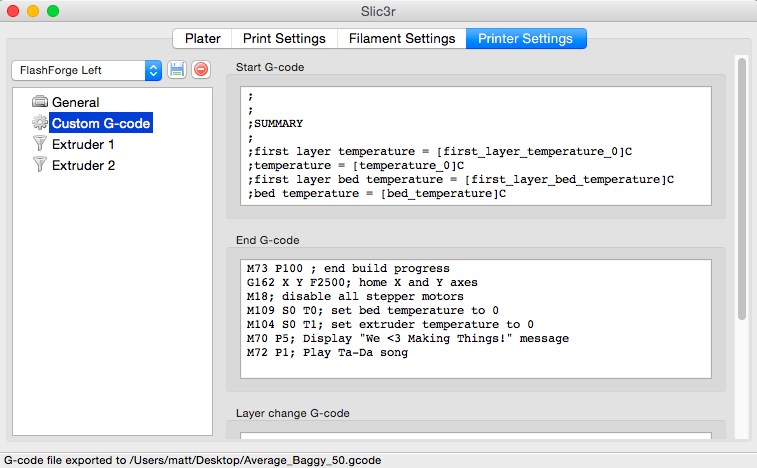
Task: Click the Layer change G-code text field
Action: (x=475, y=435)
